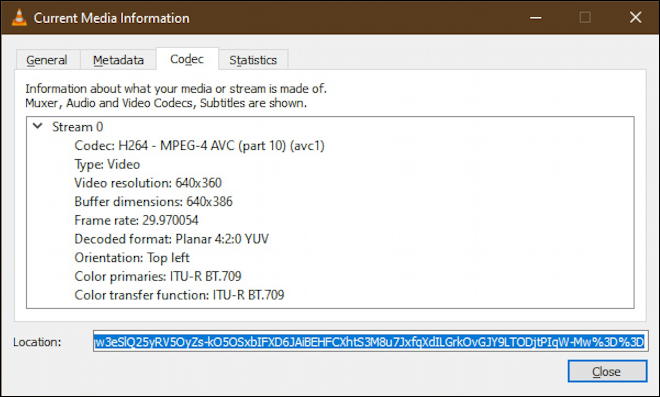660x397 pixels.
Task: Click inside the Location URL field
Action: (370, 341)
